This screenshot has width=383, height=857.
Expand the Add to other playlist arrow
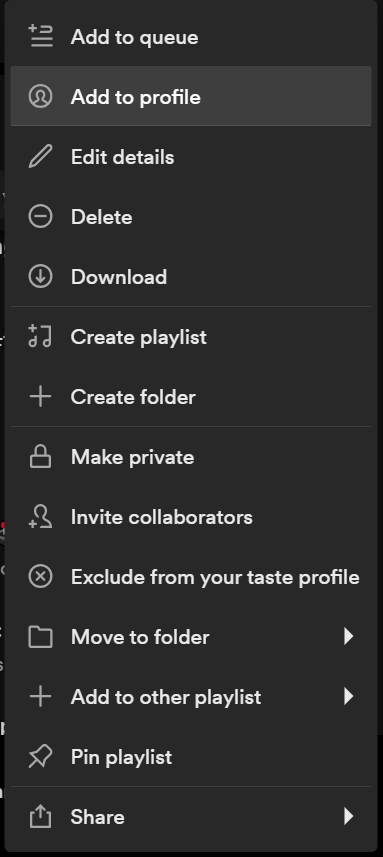pyautogui.click(x=348, y=696)
